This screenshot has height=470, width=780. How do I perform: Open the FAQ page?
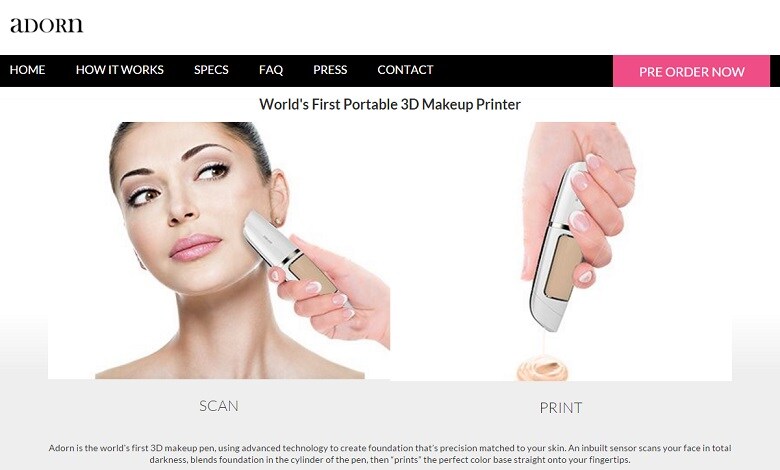point(271,70)
